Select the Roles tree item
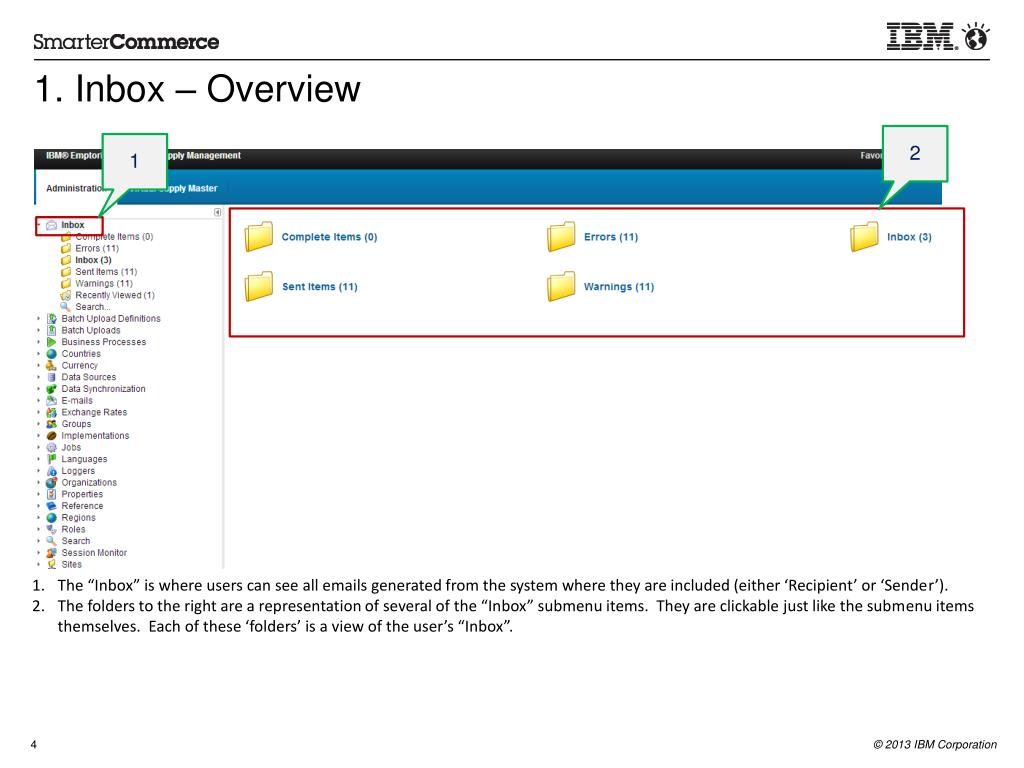Viewport: 1024px width, 768px height. (x=73, y=530)
